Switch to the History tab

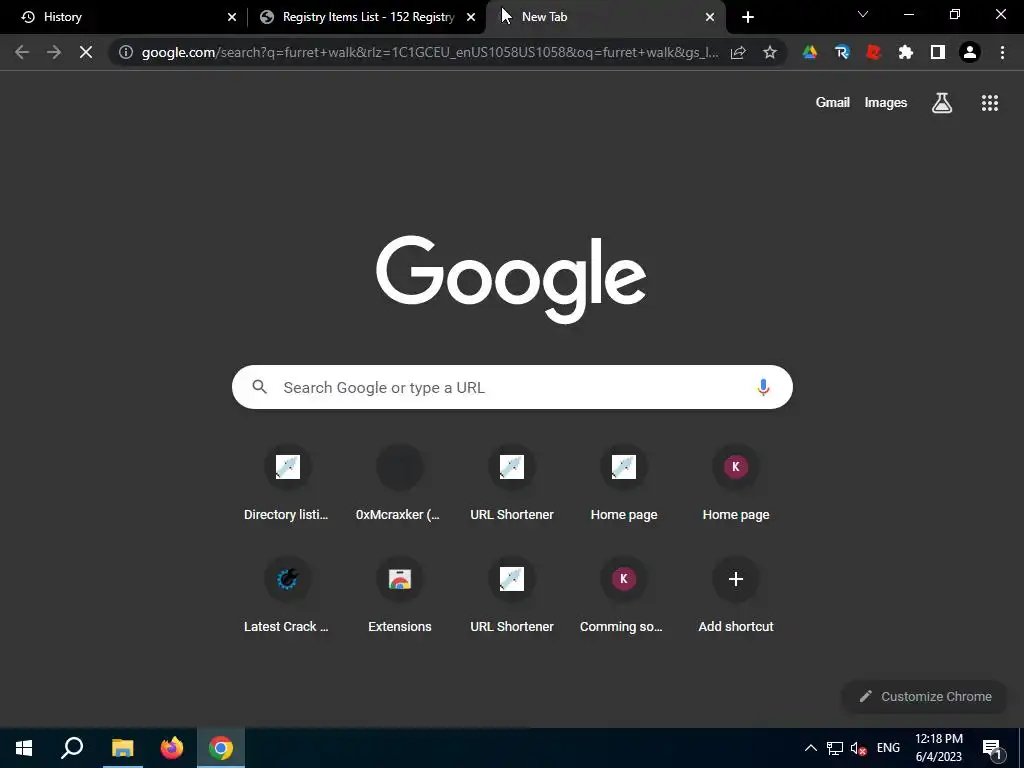pos(124,17)
